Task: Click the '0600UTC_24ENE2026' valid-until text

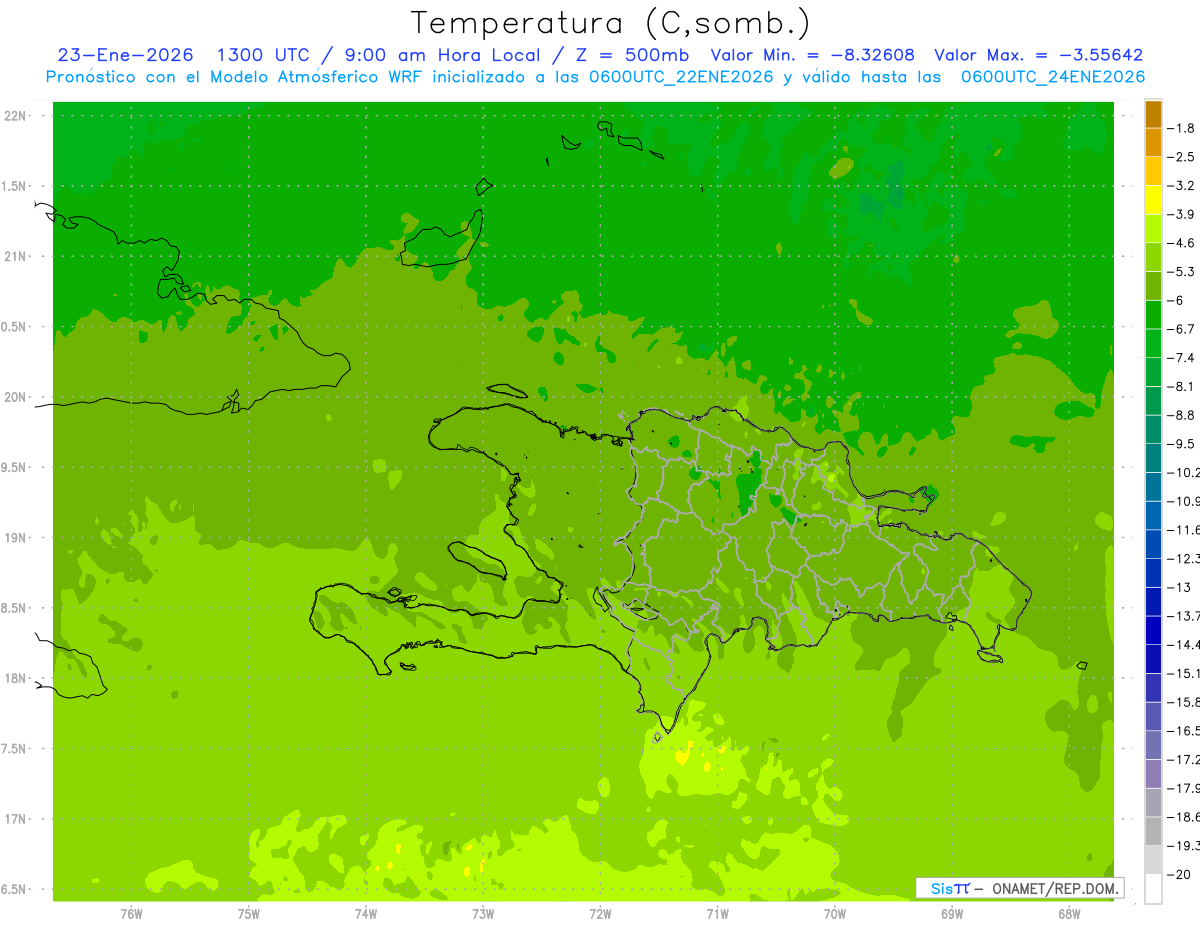Action: pyautogui.click(x=1053, y=77)
